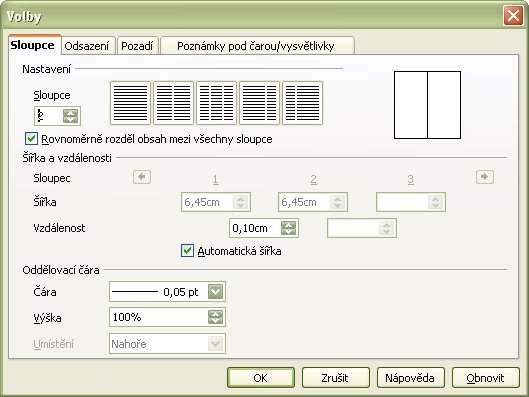The height and width of the screenshot is (397, 529).
Task: Choose preset with wide left, narrow right column
Action: click(x=259, y=103)
